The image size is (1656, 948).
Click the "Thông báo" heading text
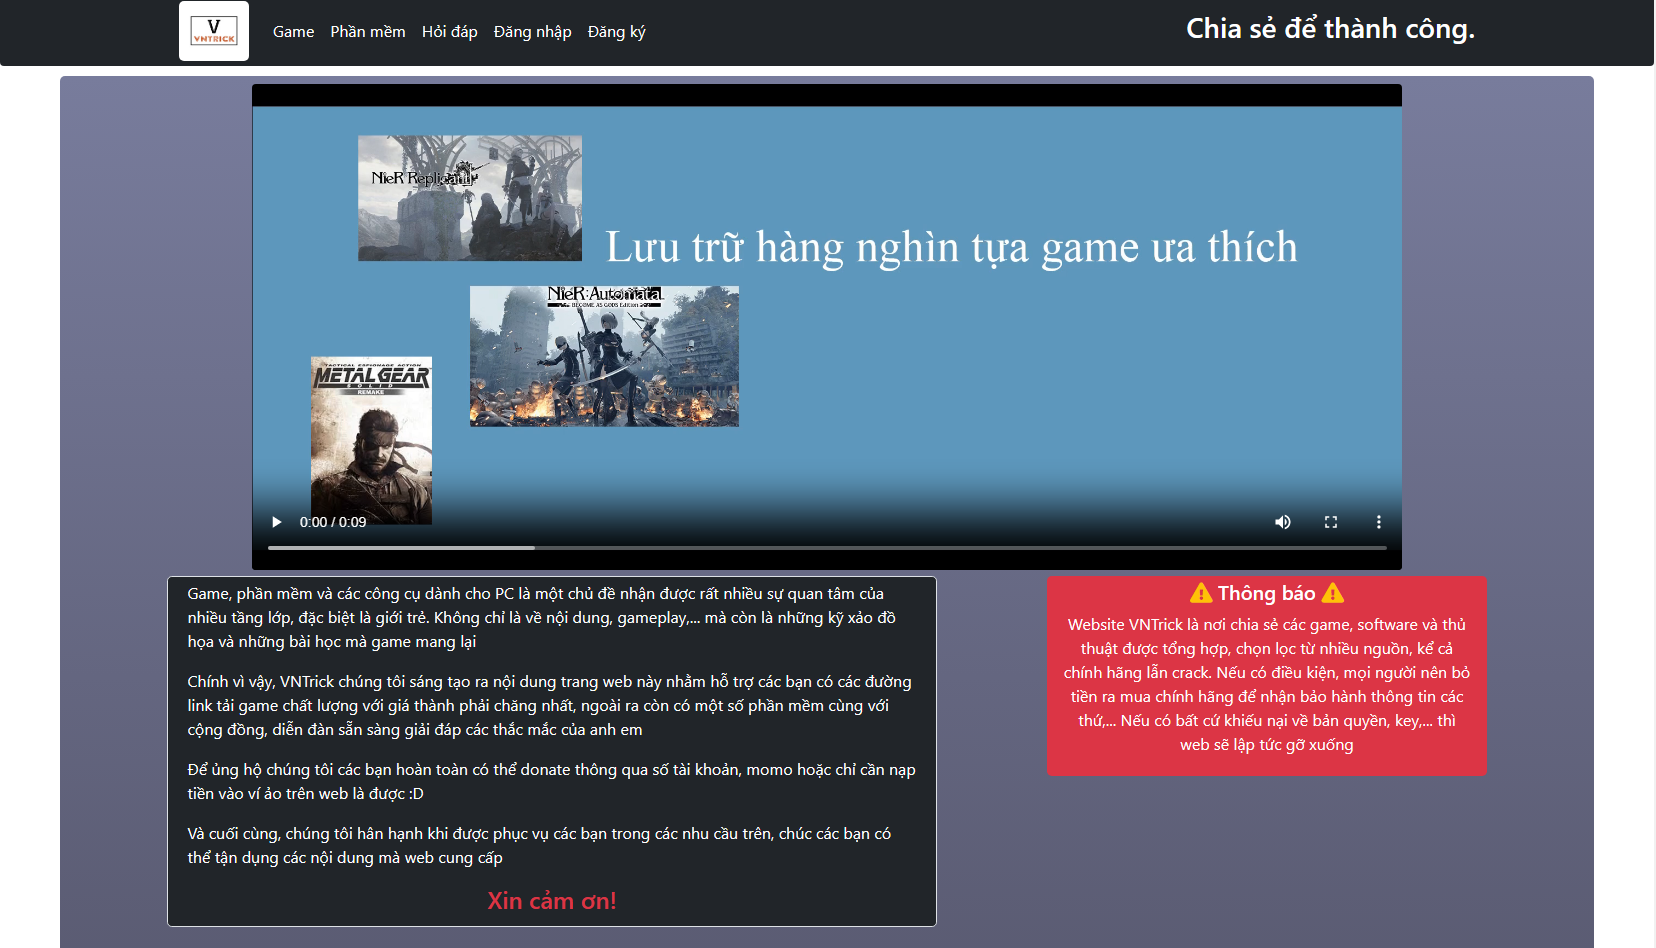point(1266,593)
